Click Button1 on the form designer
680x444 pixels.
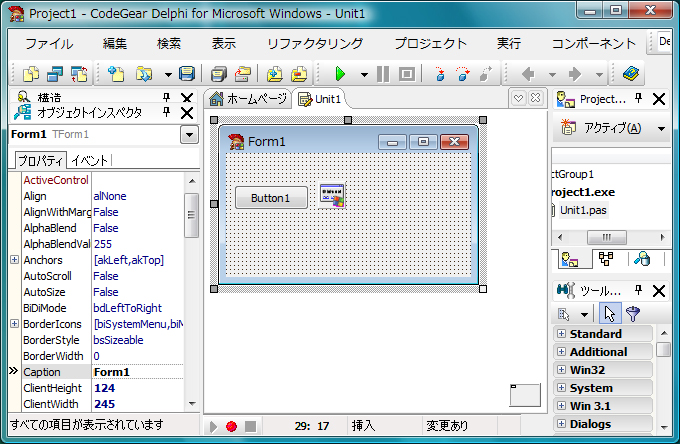[271, 198]
